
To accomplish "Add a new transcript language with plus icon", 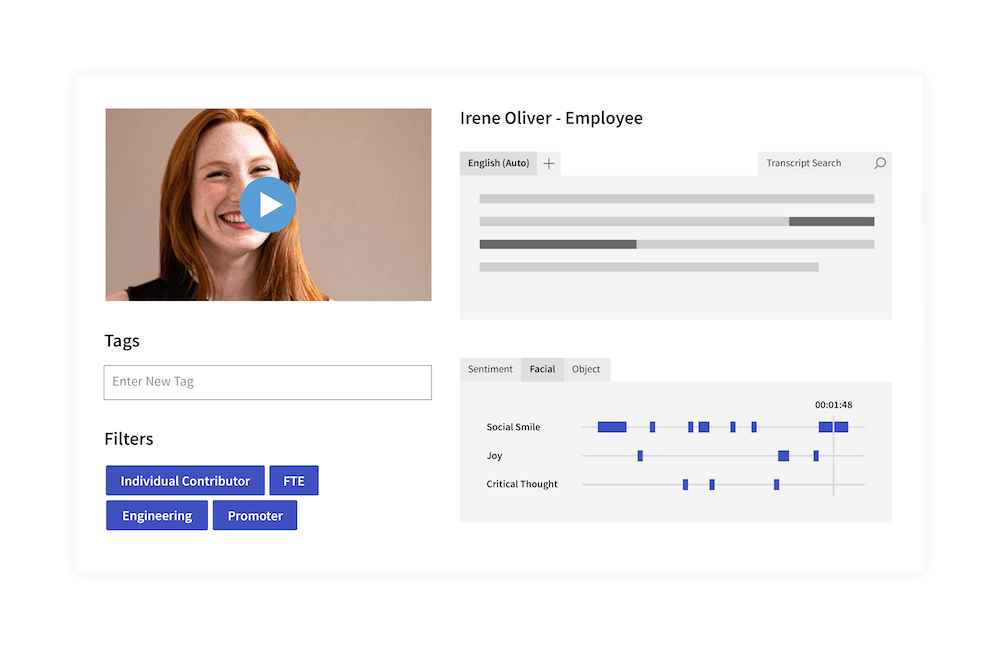I will (x=548, y=164).
